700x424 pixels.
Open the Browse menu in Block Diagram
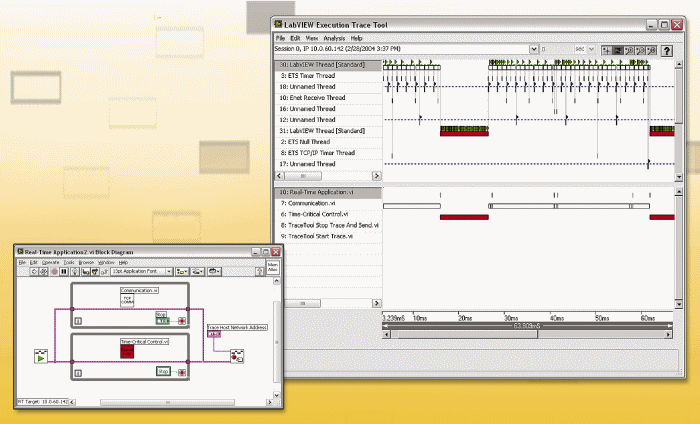(x=86, y=262)
